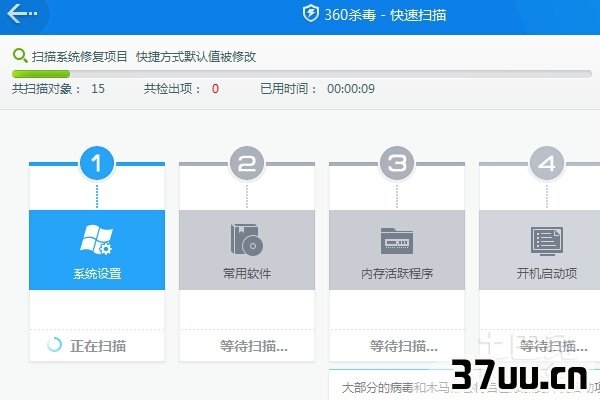Click the monitor list icon for 开机启动项

(547, 241)
